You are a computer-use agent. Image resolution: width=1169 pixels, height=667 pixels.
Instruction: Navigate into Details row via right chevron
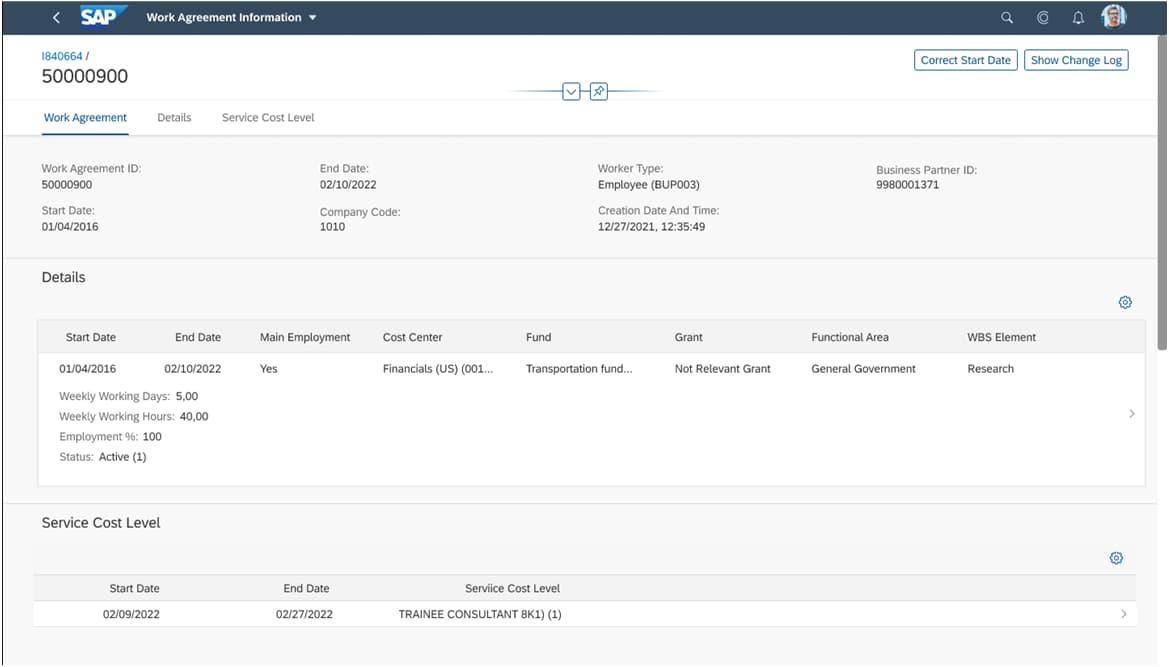pyautogui.click(x=1132, y=414)
